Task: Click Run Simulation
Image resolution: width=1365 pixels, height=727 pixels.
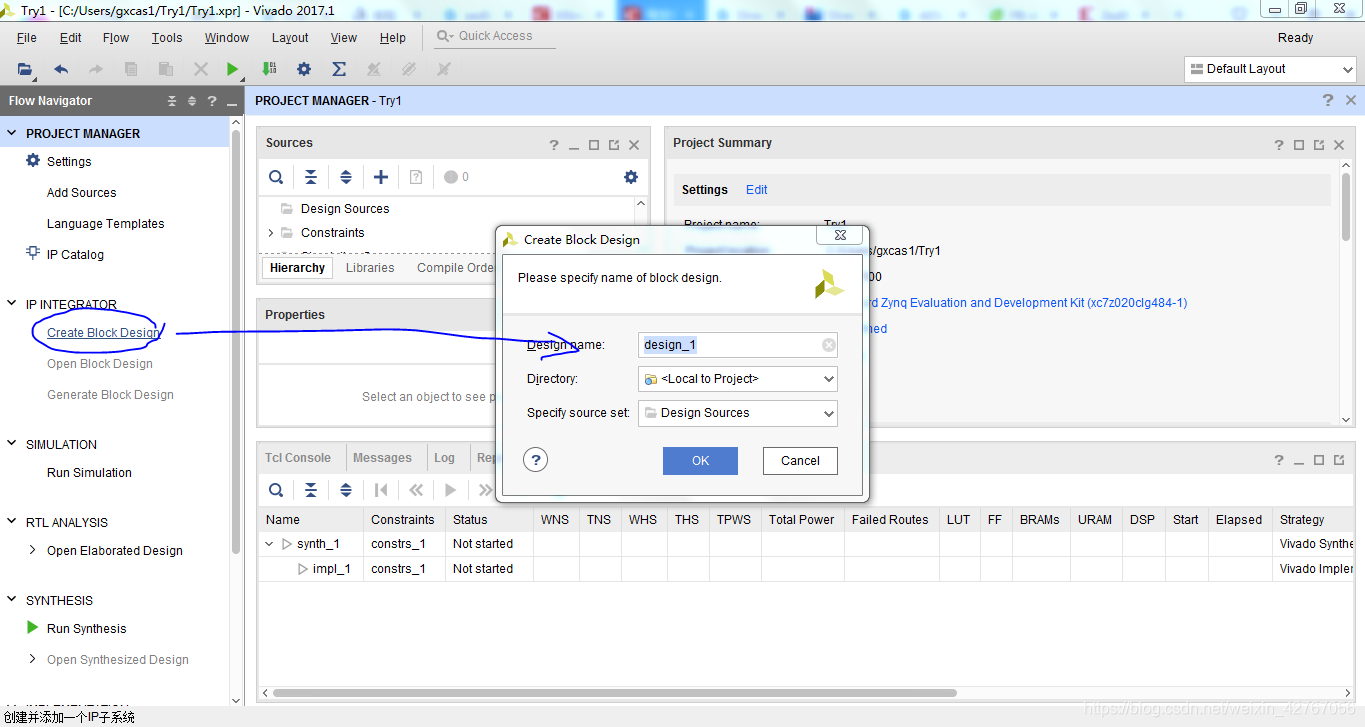Action: [89, 473]
